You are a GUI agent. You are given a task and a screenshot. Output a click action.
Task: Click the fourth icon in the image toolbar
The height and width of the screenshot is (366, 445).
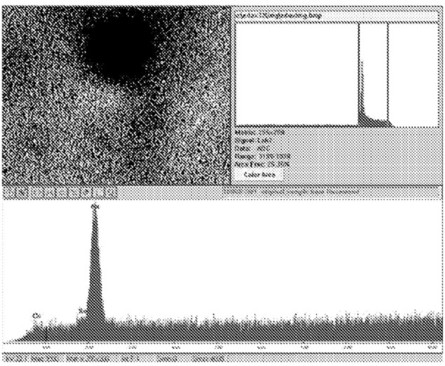[49, 192]
